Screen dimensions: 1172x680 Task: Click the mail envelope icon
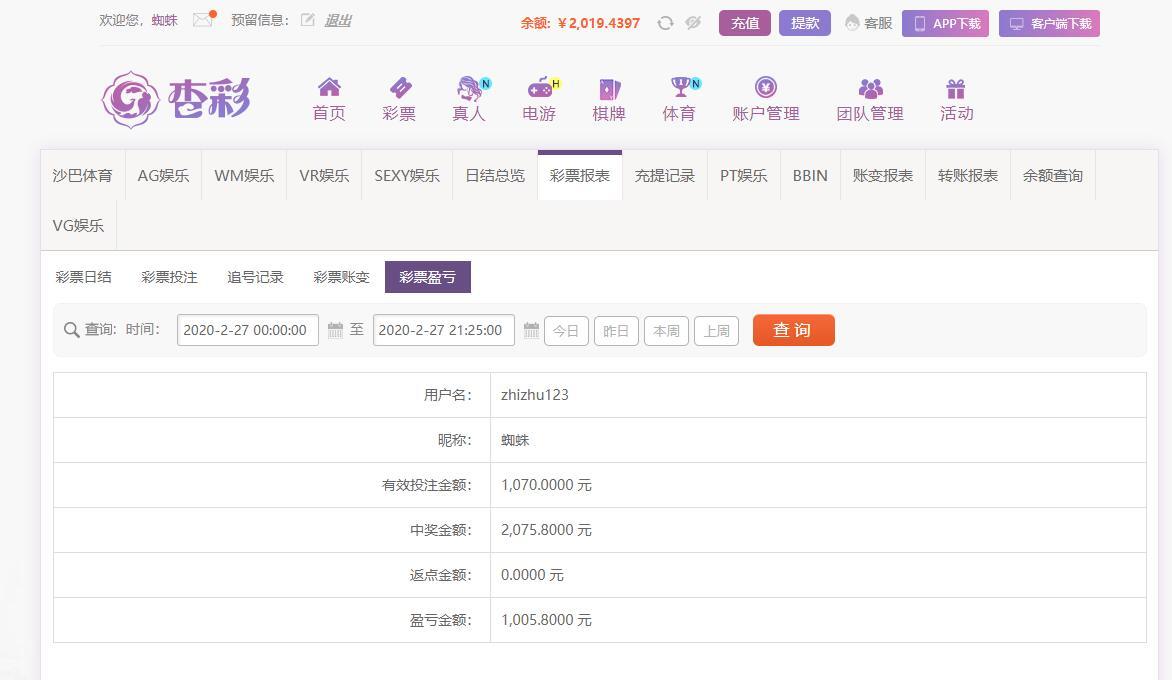(203, 20)
